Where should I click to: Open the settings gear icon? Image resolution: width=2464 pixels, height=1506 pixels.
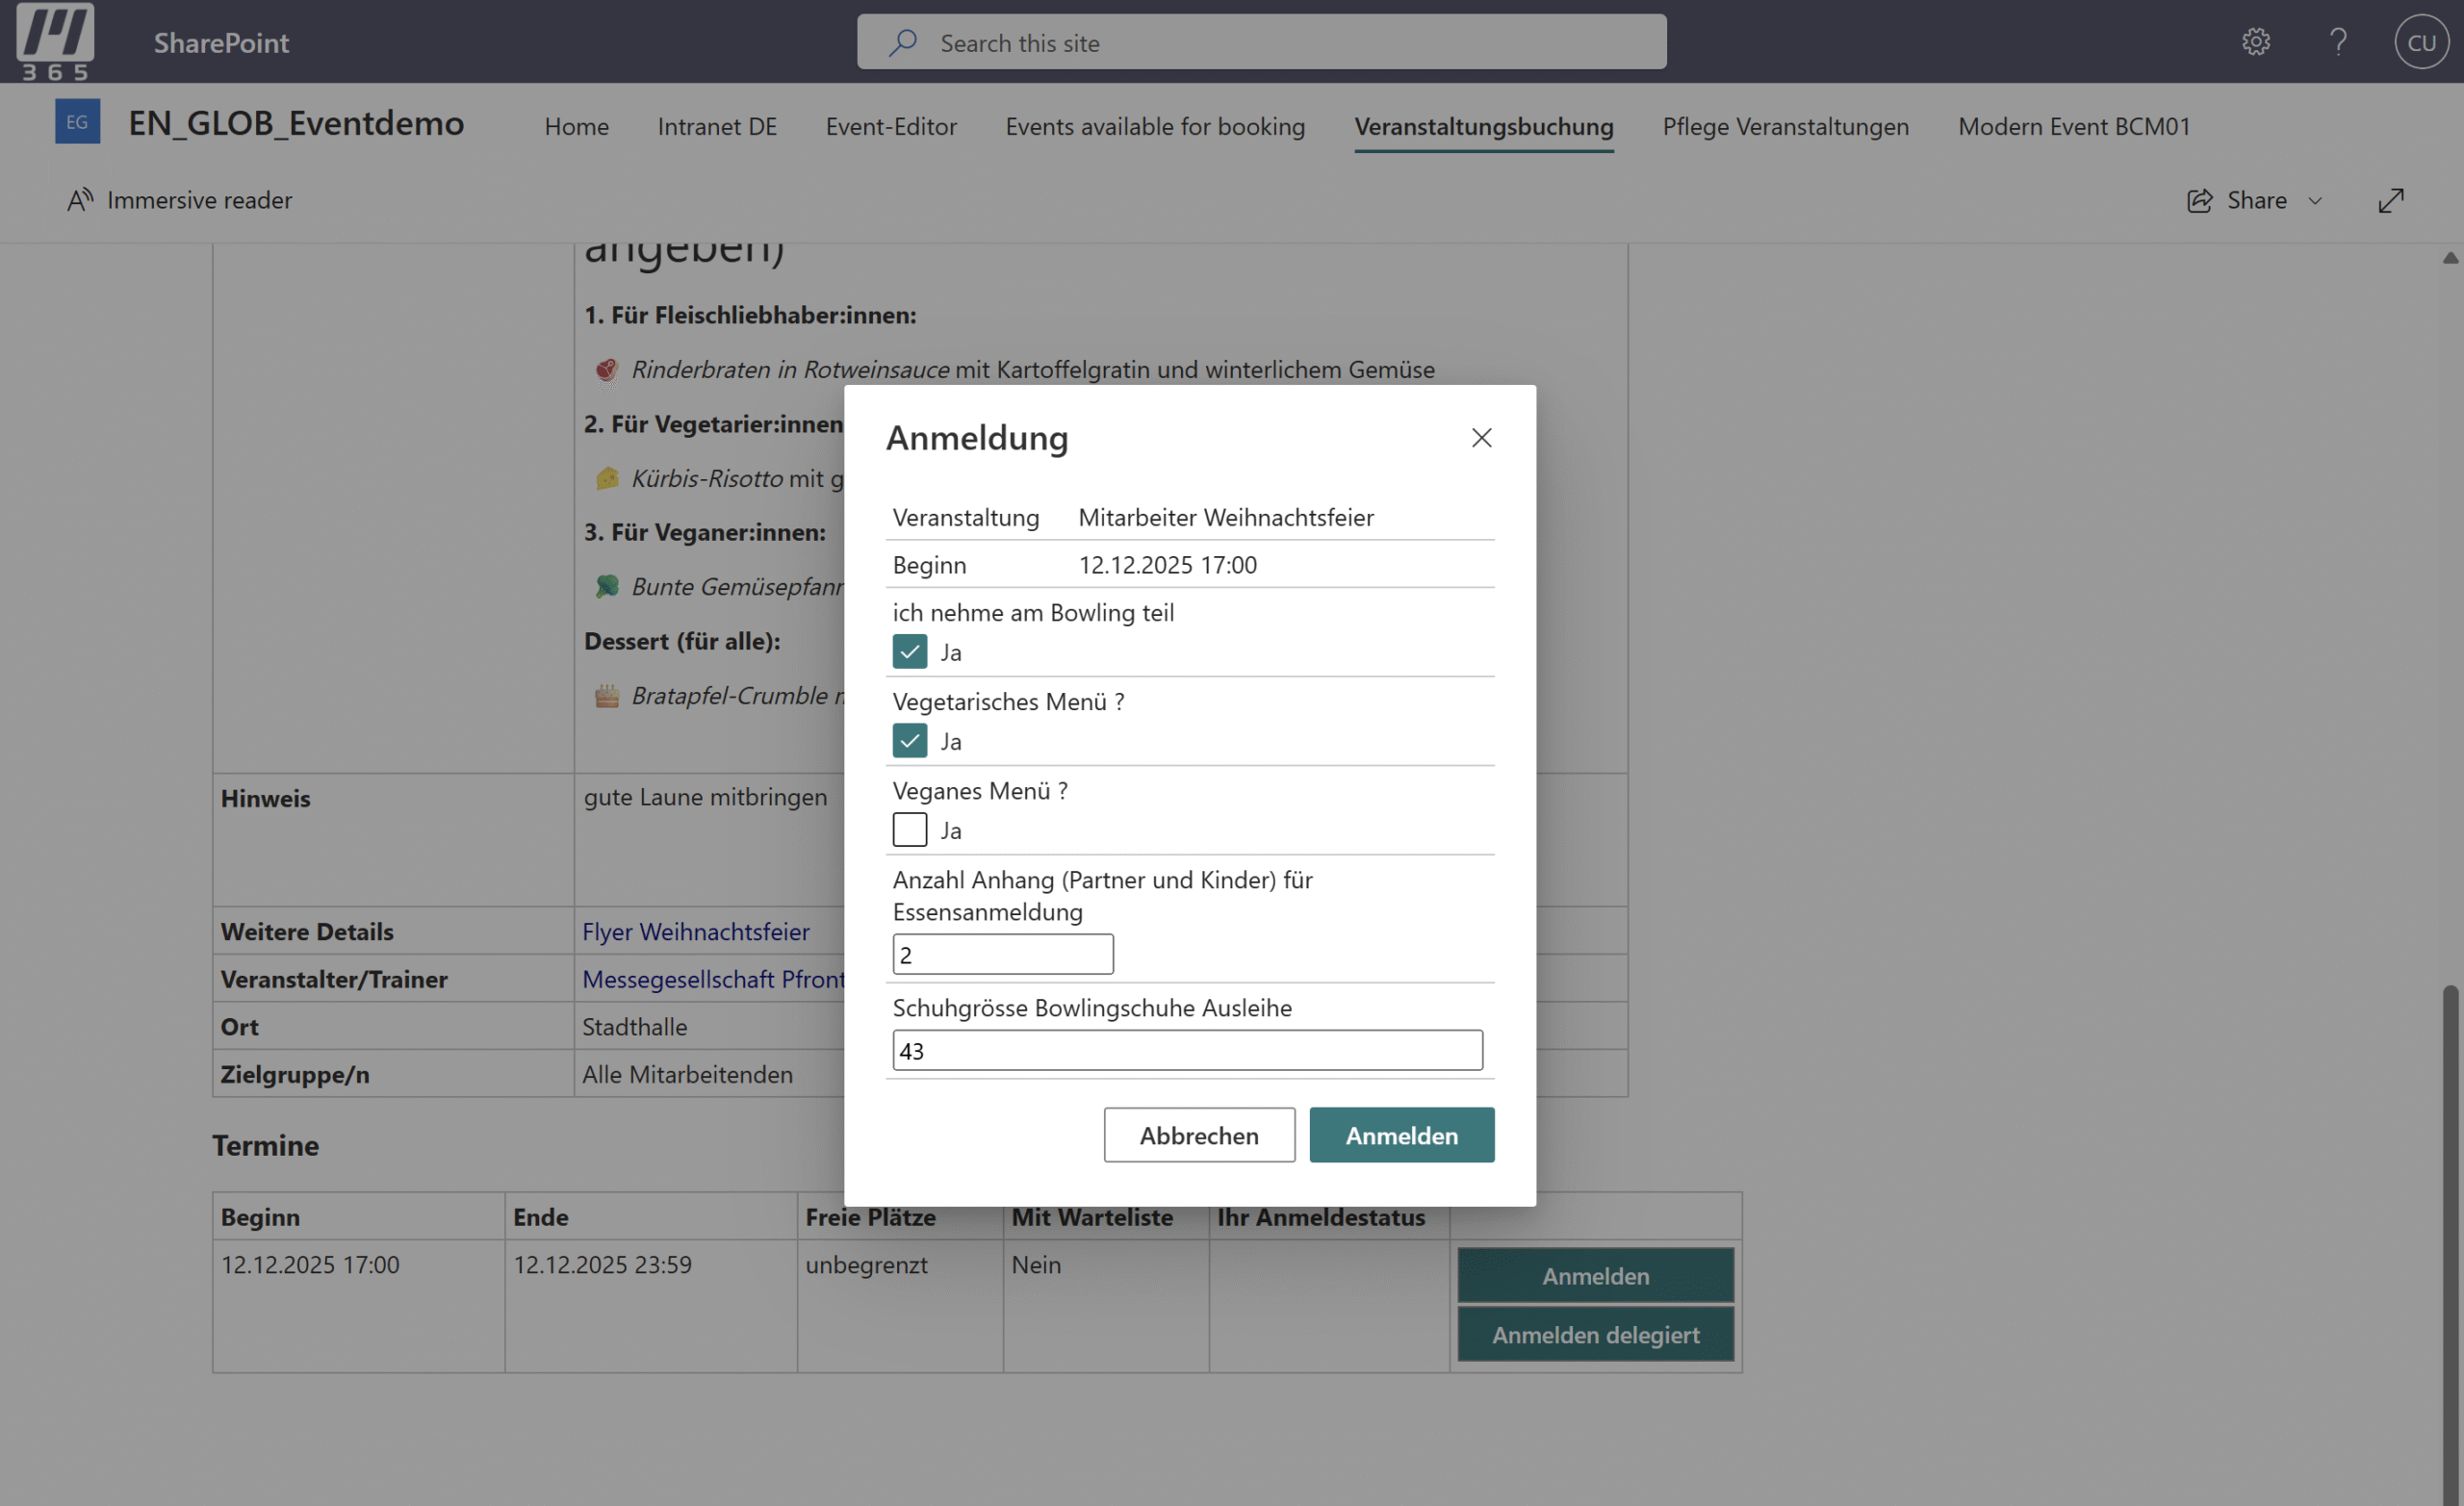pos(2255,42)
